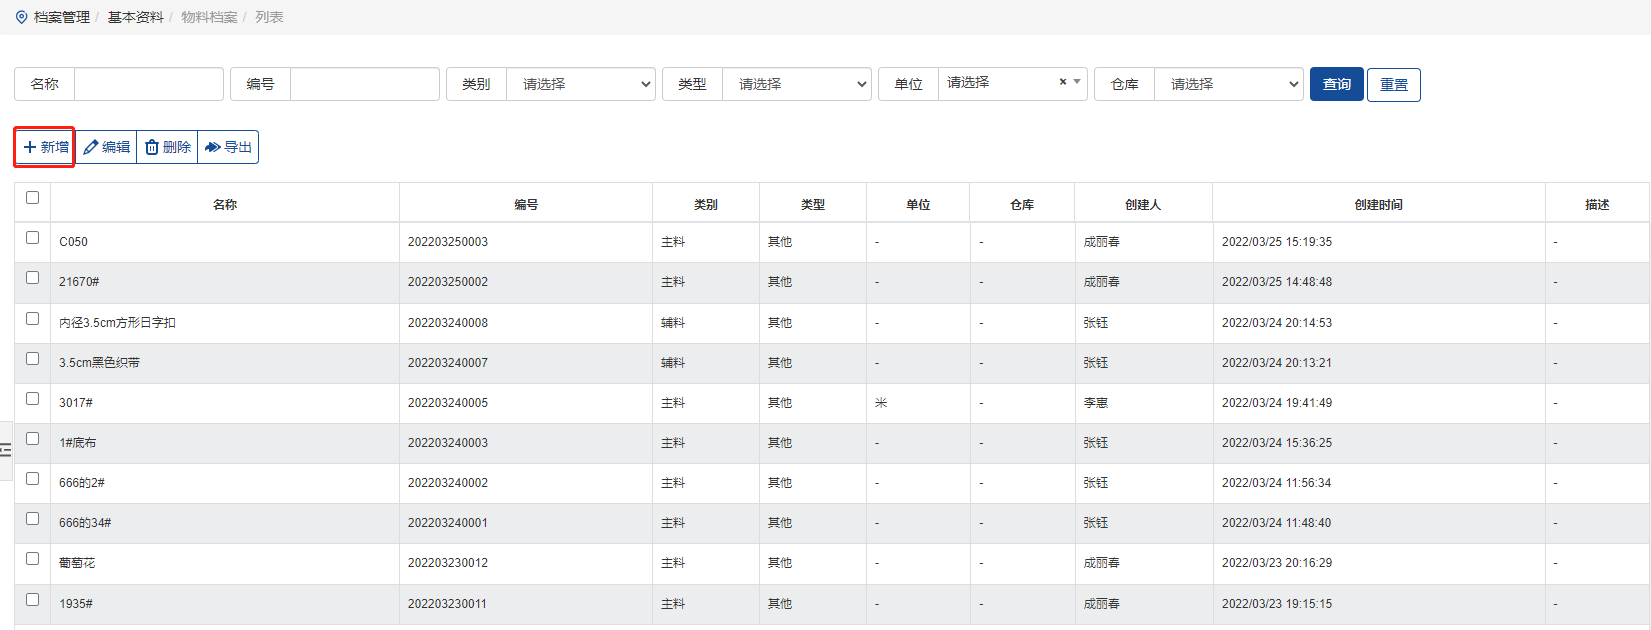Tick the select-all checkbox in table header

point(33,198)
